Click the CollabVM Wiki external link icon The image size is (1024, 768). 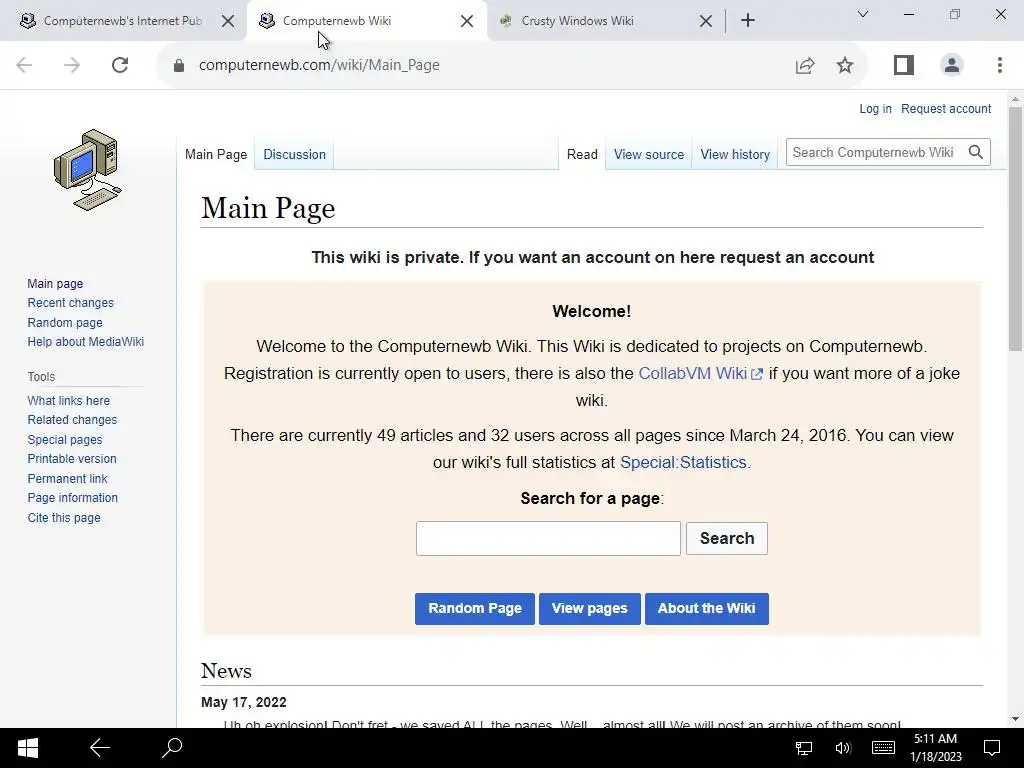tap(757, 374)
